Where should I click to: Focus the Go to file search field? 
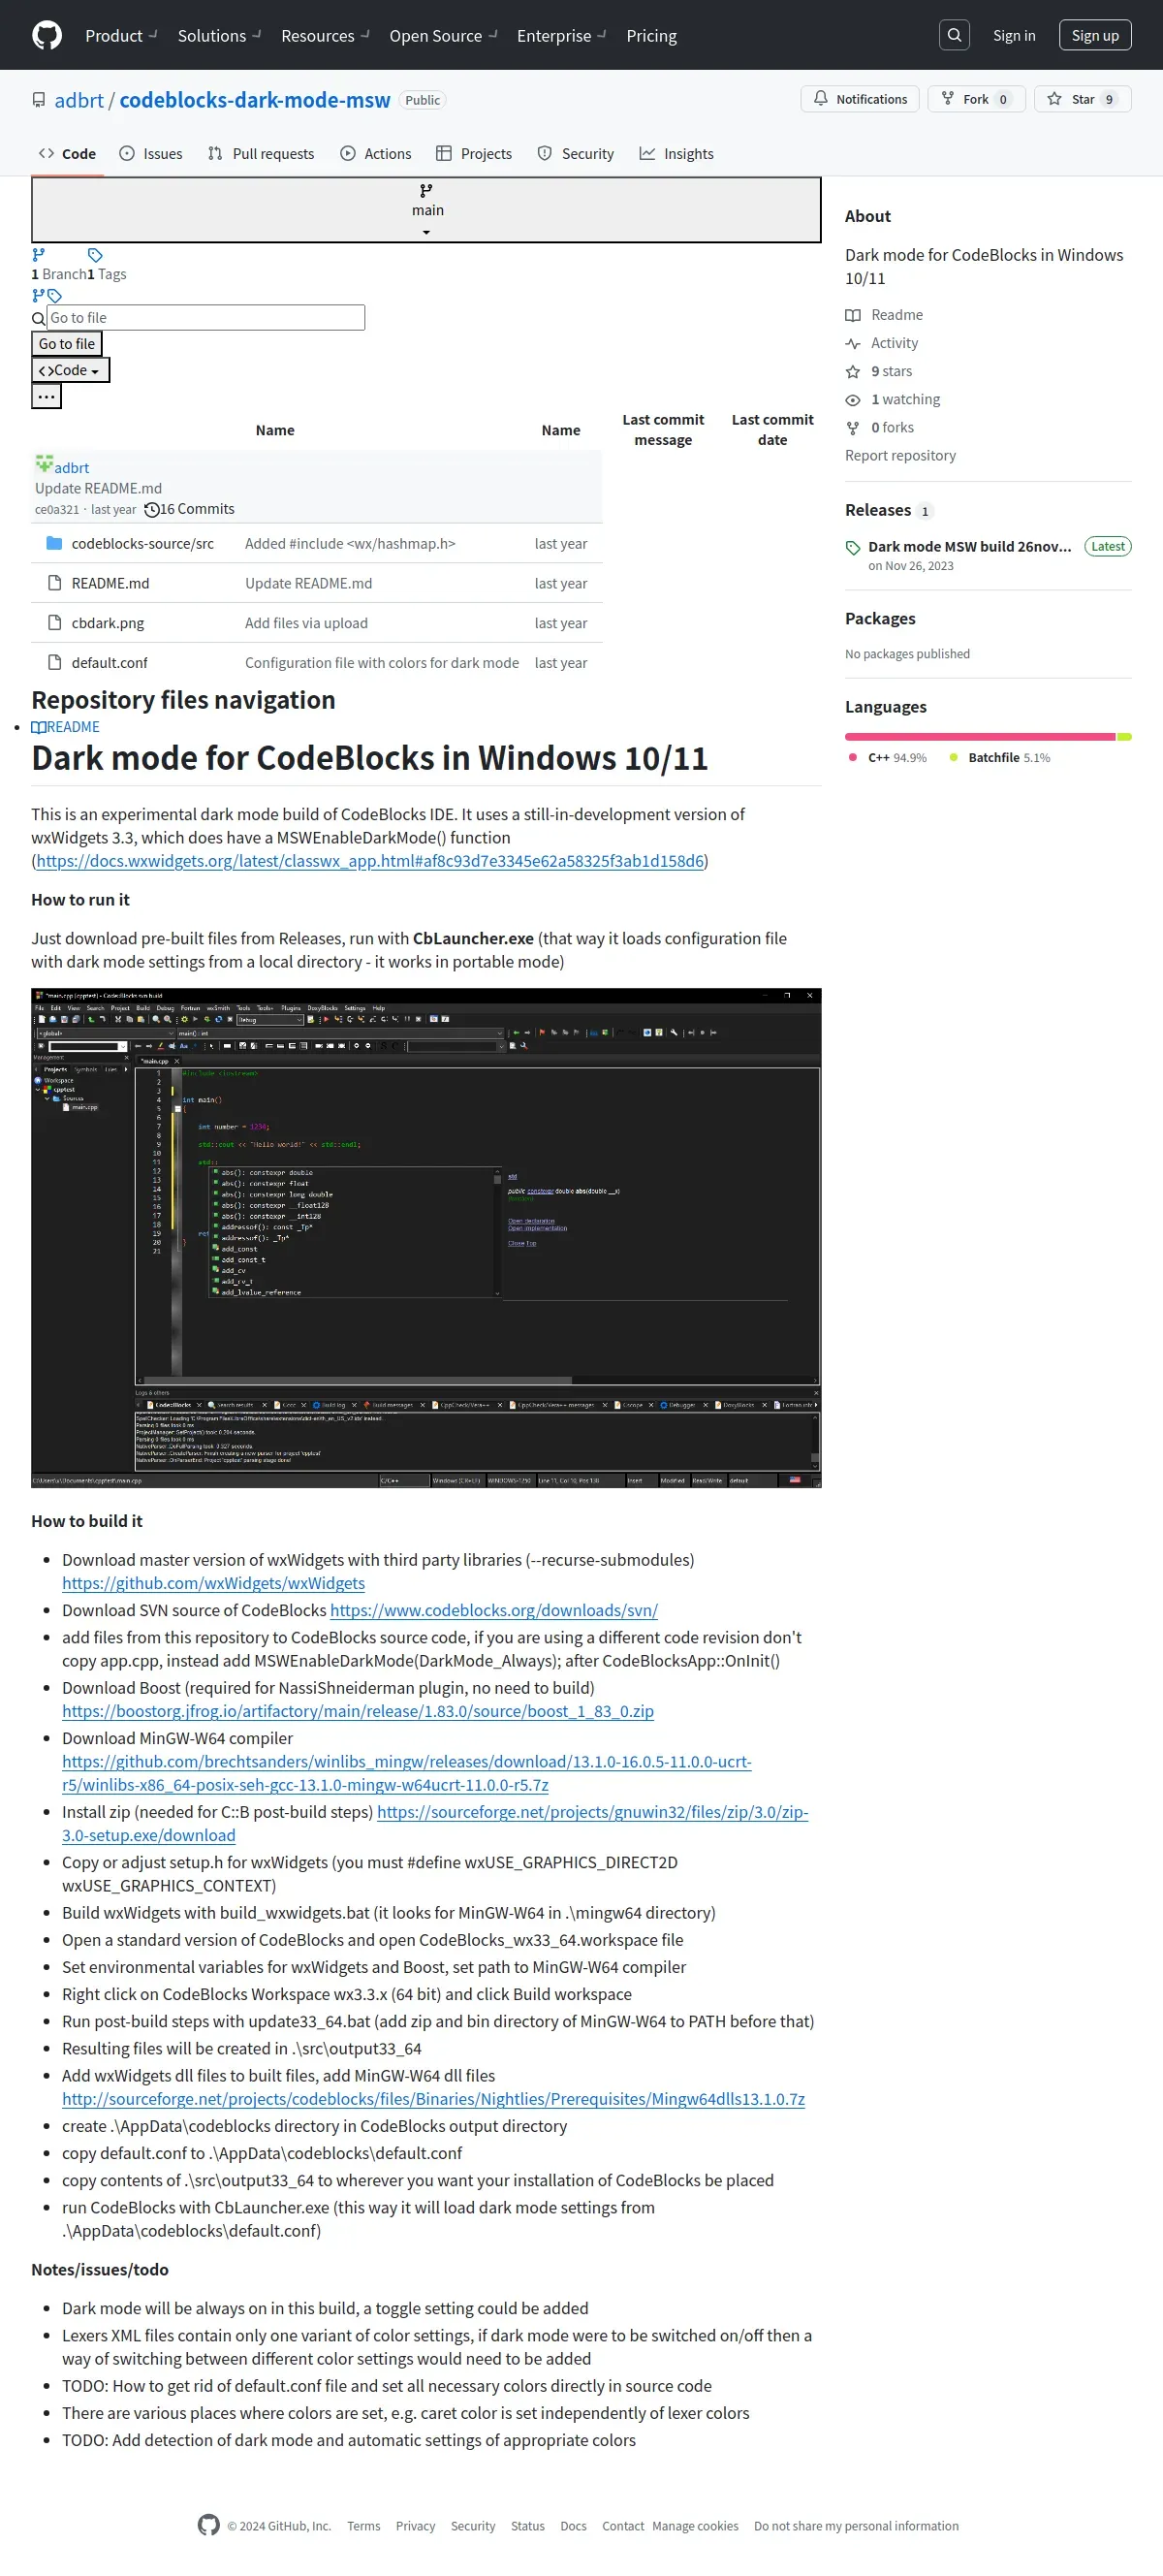click(x=205, y=318)
